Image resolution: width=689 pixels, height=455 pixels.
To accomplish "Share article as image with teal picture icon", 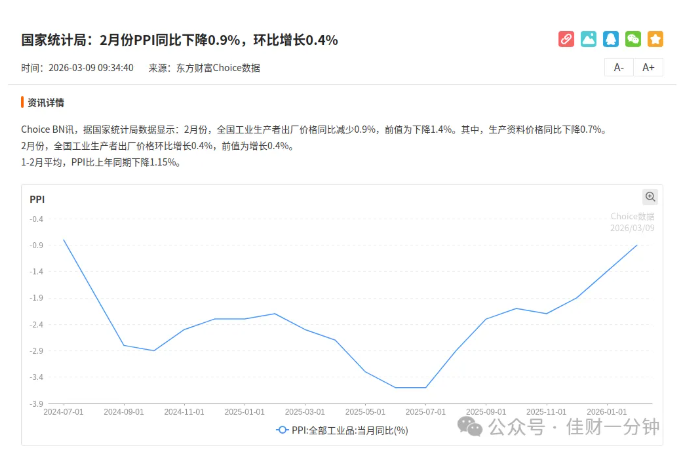I will click(588, 39).
